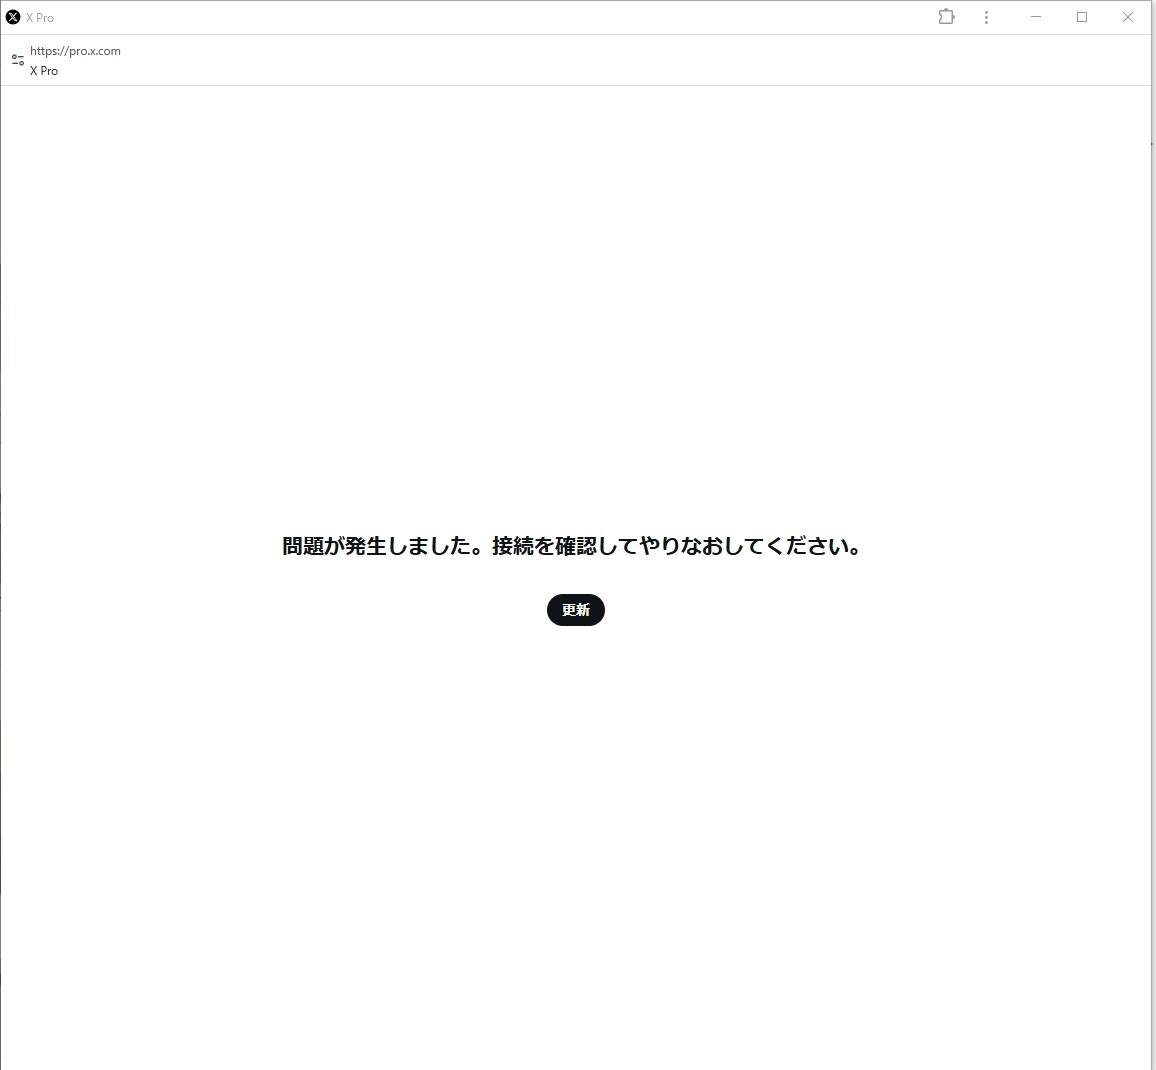View site information via tune icon

click(x=18, y=60)
